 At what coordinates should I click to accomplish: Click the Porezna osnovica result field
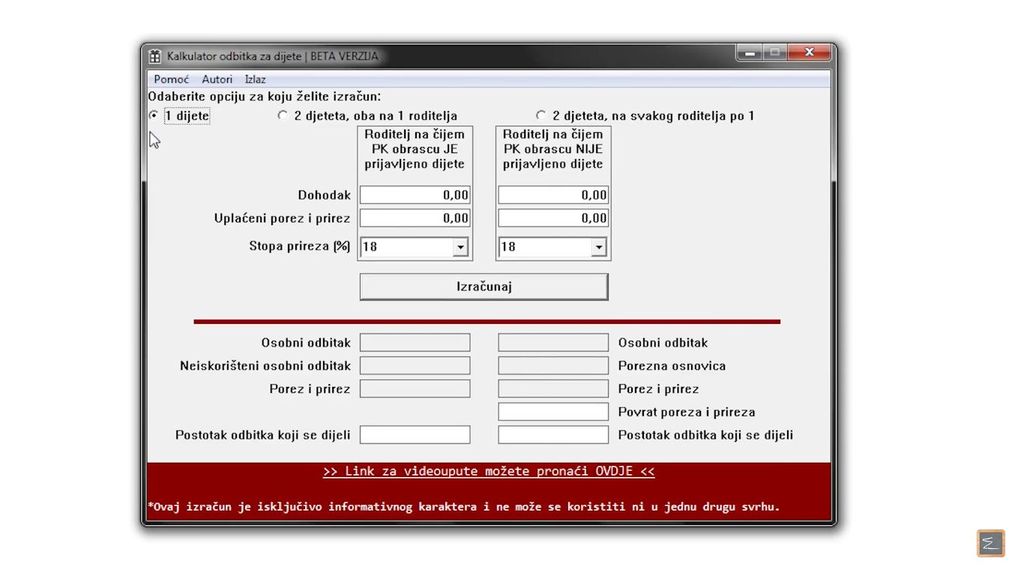pos(552,365)
